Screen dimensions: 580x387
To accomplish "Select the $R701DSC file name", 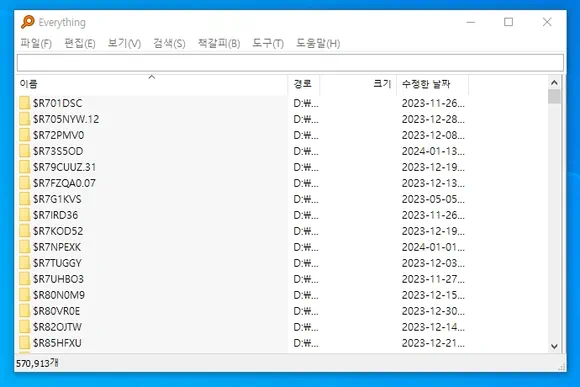I will [x=57, y=103].
